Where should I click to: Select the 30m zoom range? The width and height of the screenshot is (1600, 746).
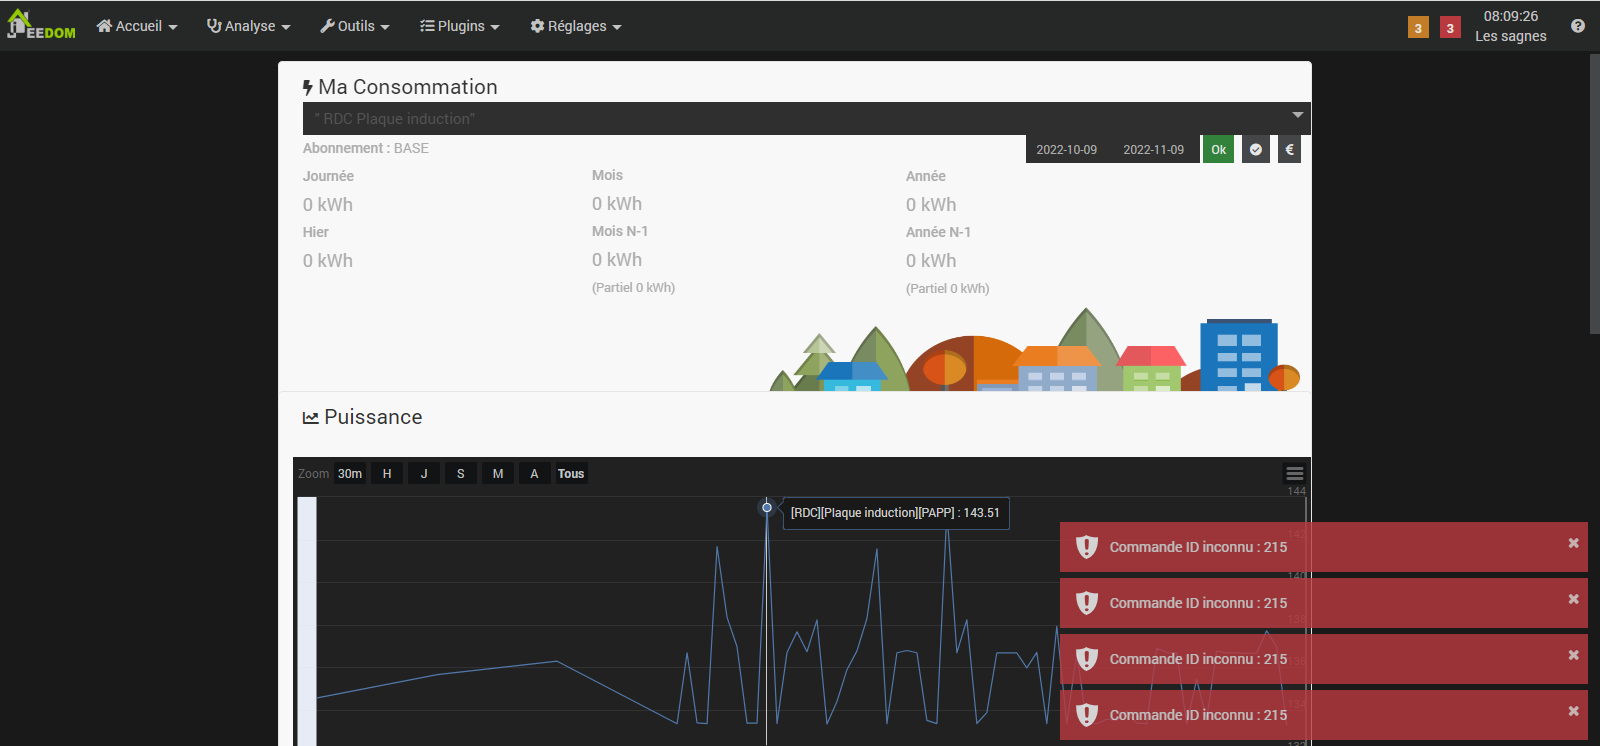[350, 474]
